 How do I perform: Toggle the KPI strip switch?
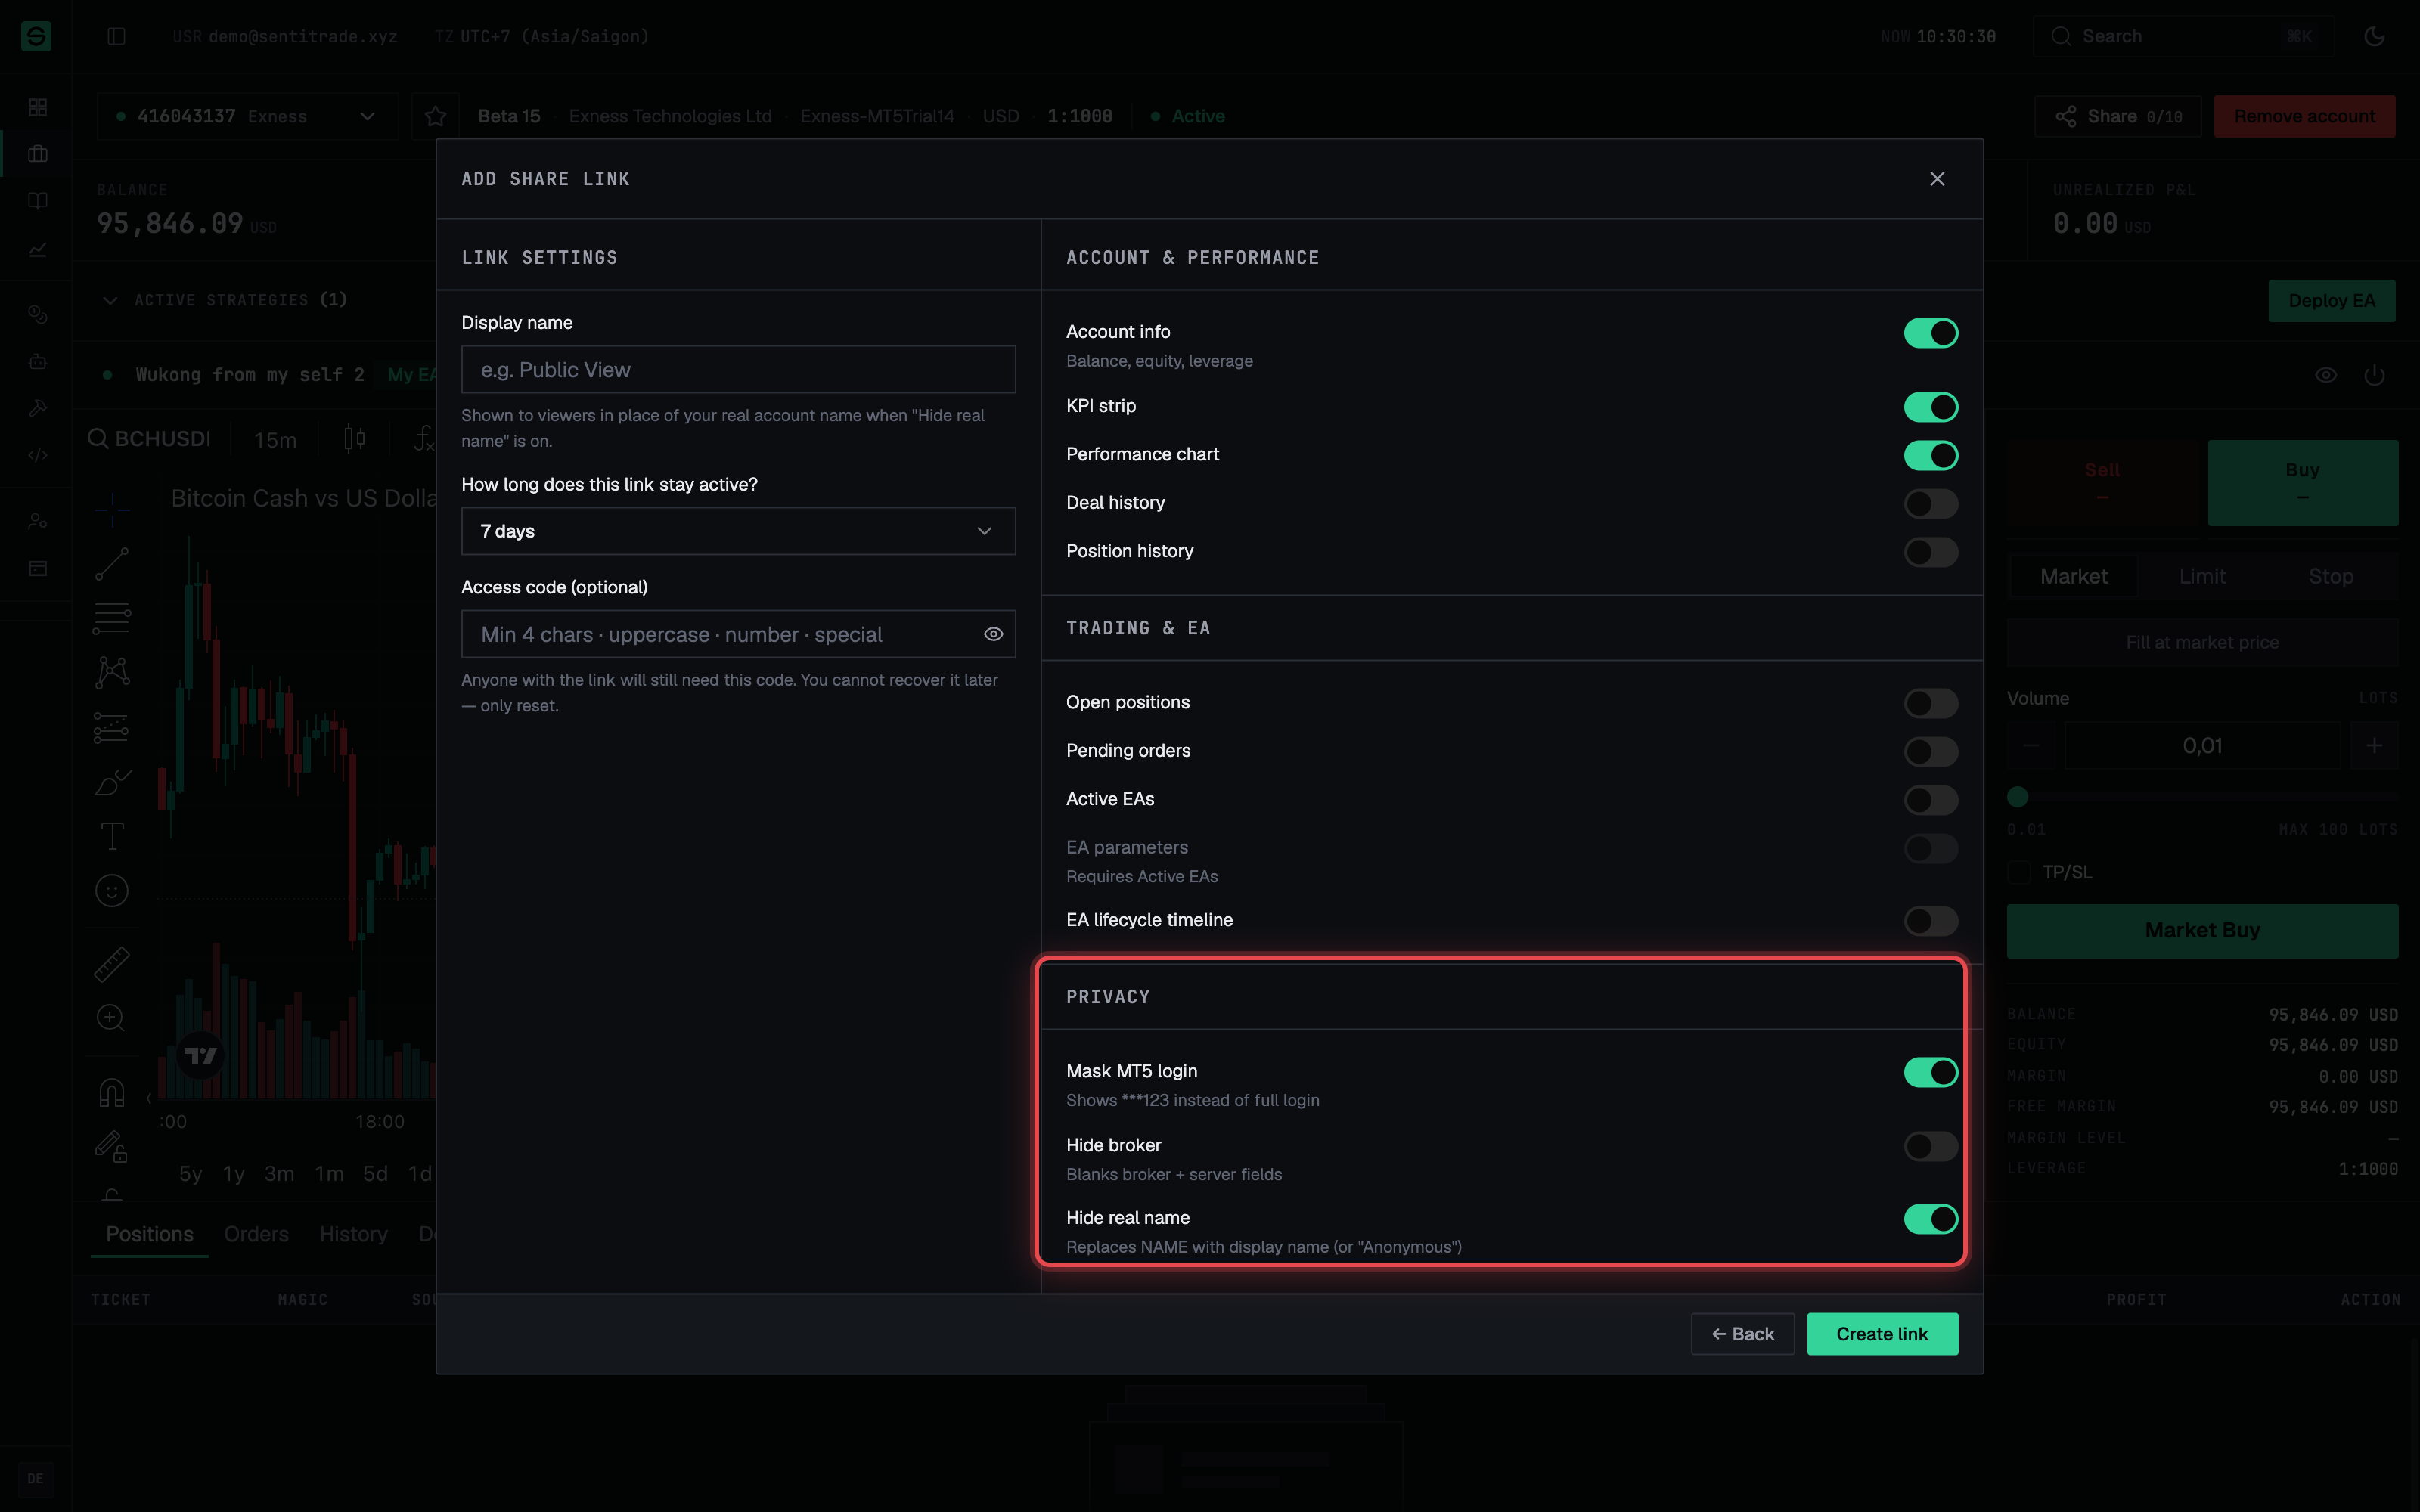coord(1930,407)
